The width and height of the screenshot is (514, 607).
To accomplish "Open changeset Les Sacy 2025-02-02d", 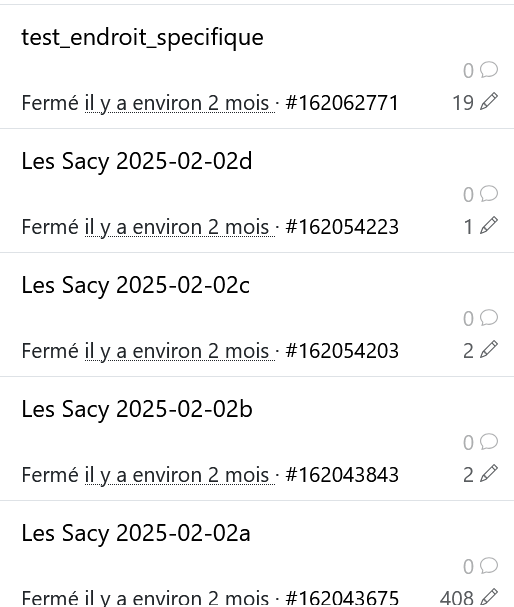I will coord(137,161).
